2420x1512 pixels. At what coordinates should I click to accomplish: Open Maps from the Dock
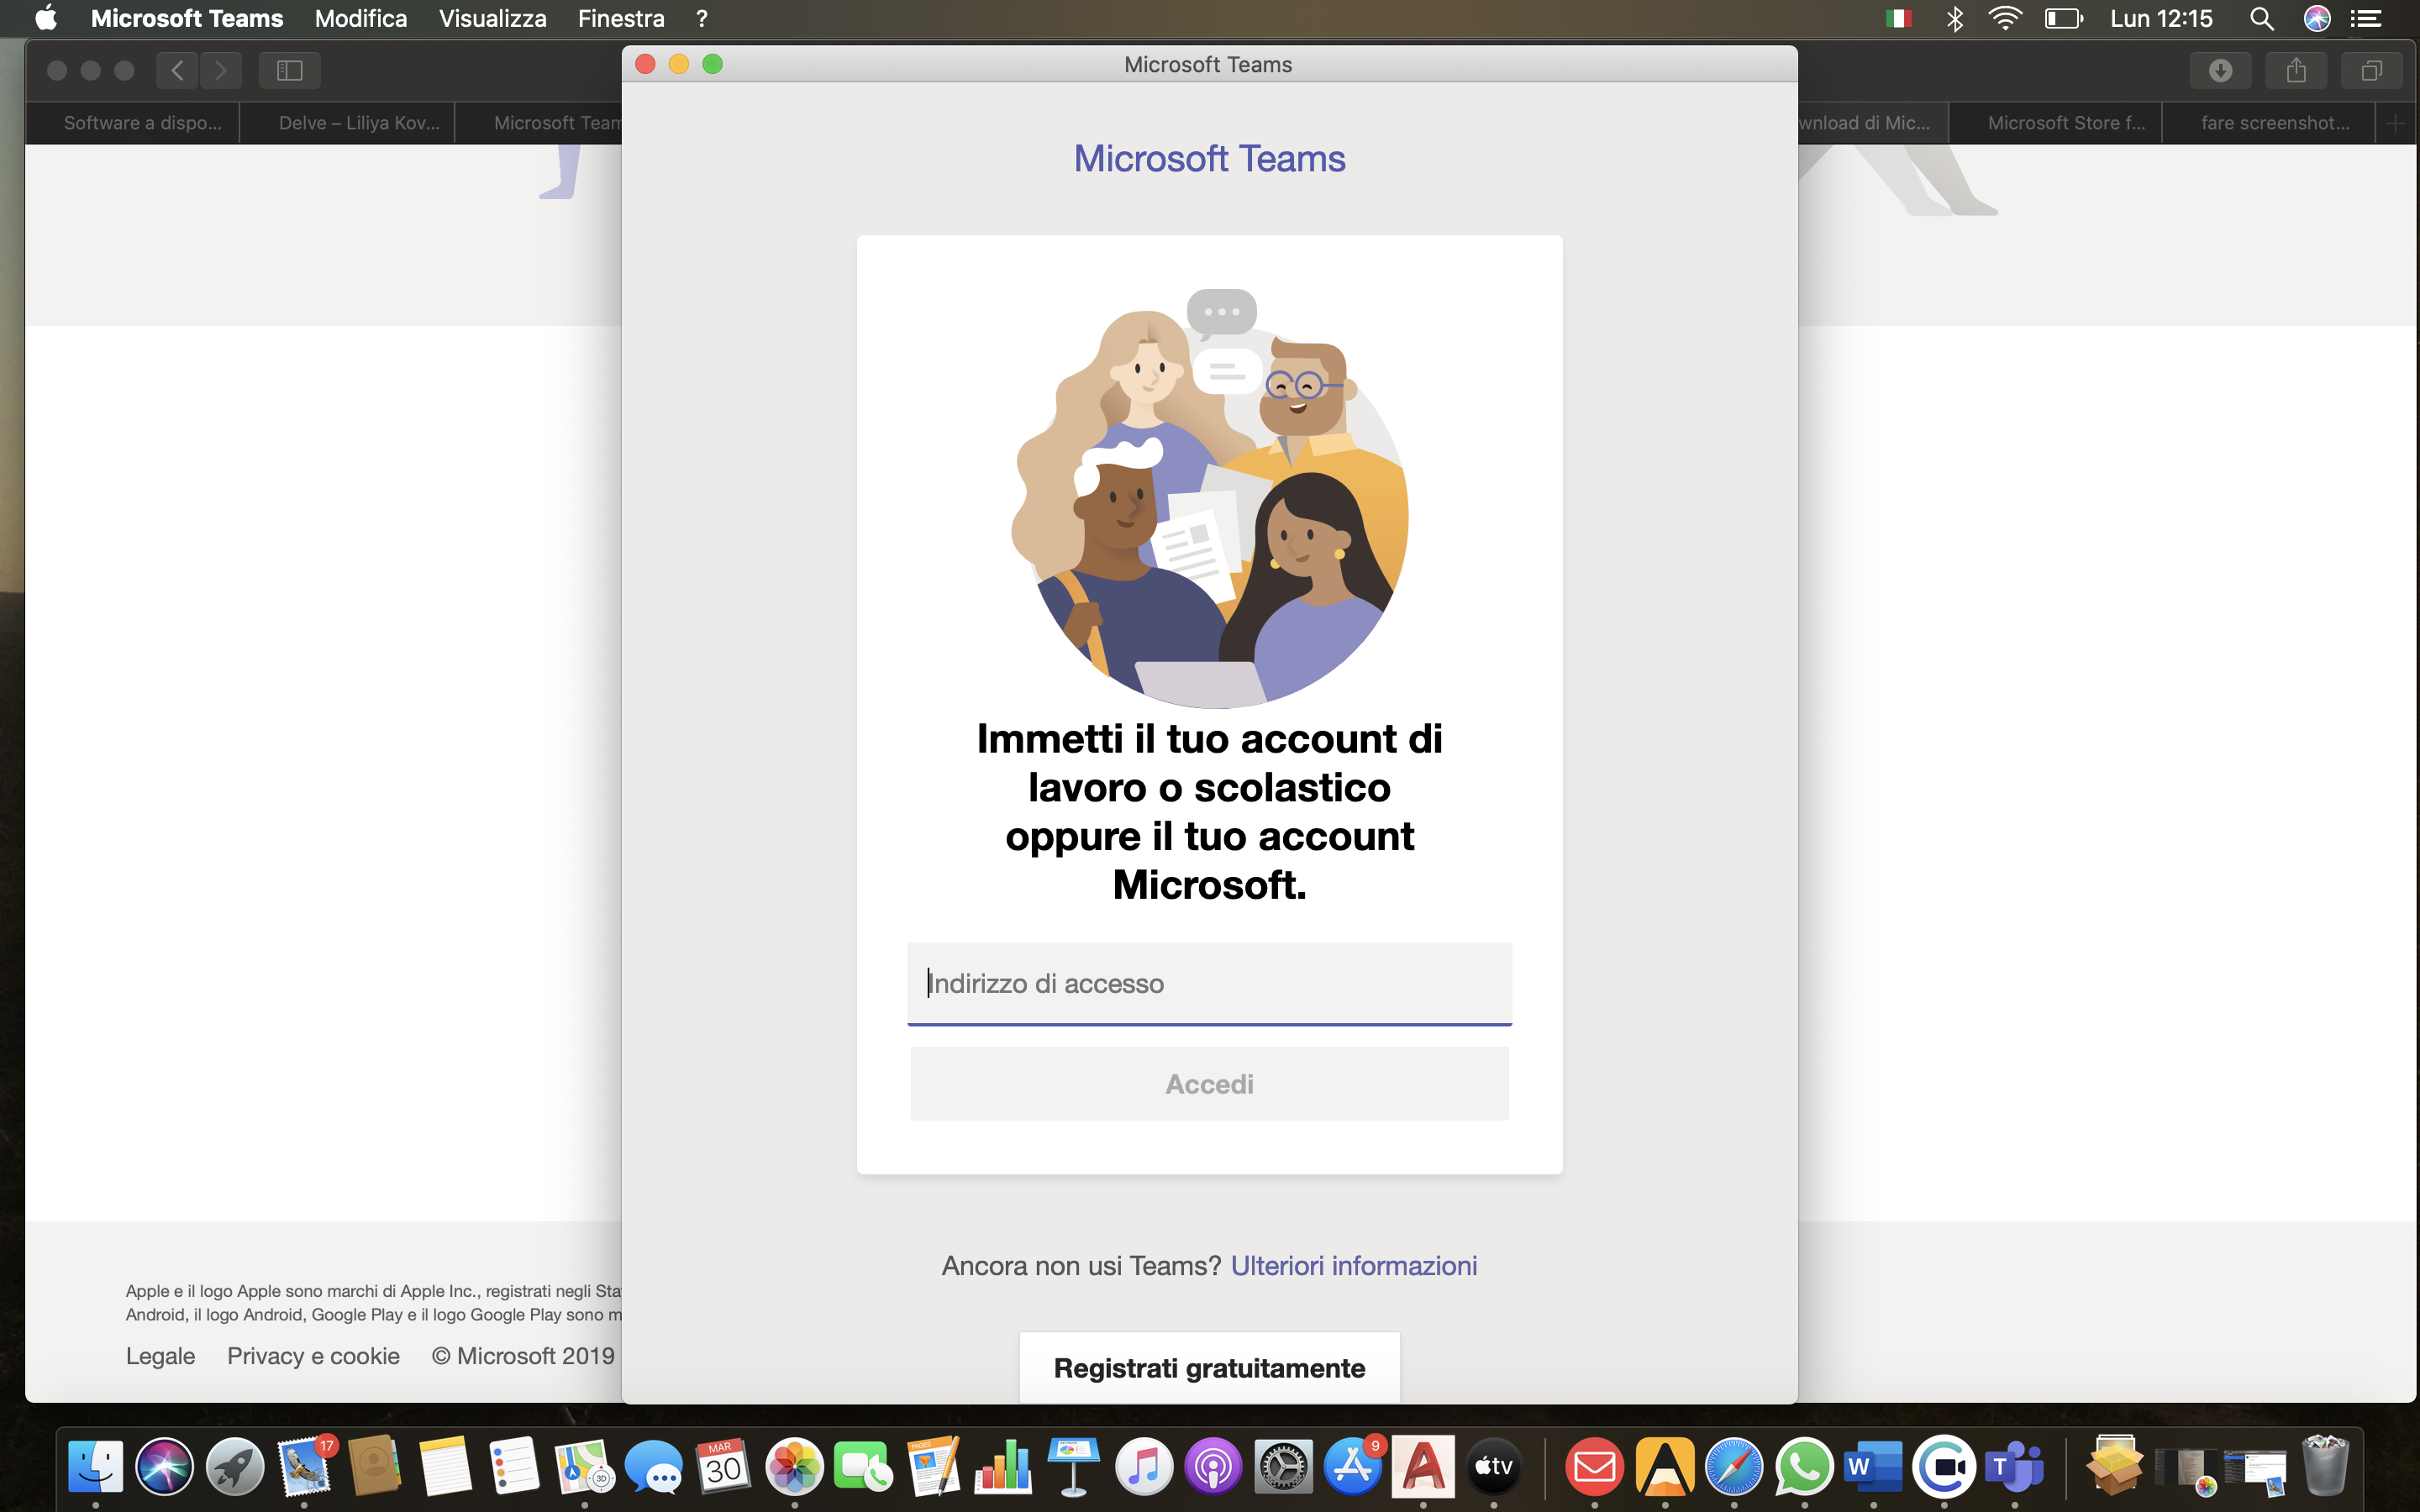pos(584,1466)
